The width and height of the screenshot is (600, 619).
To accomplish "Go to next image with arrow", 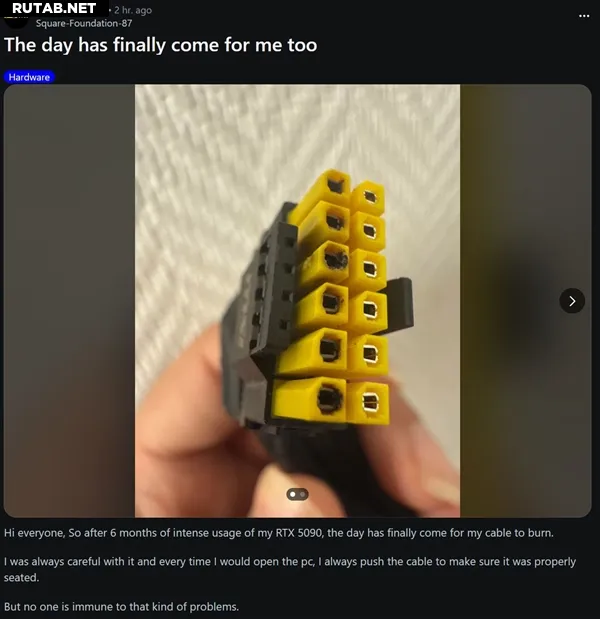I will click(572, 301).
